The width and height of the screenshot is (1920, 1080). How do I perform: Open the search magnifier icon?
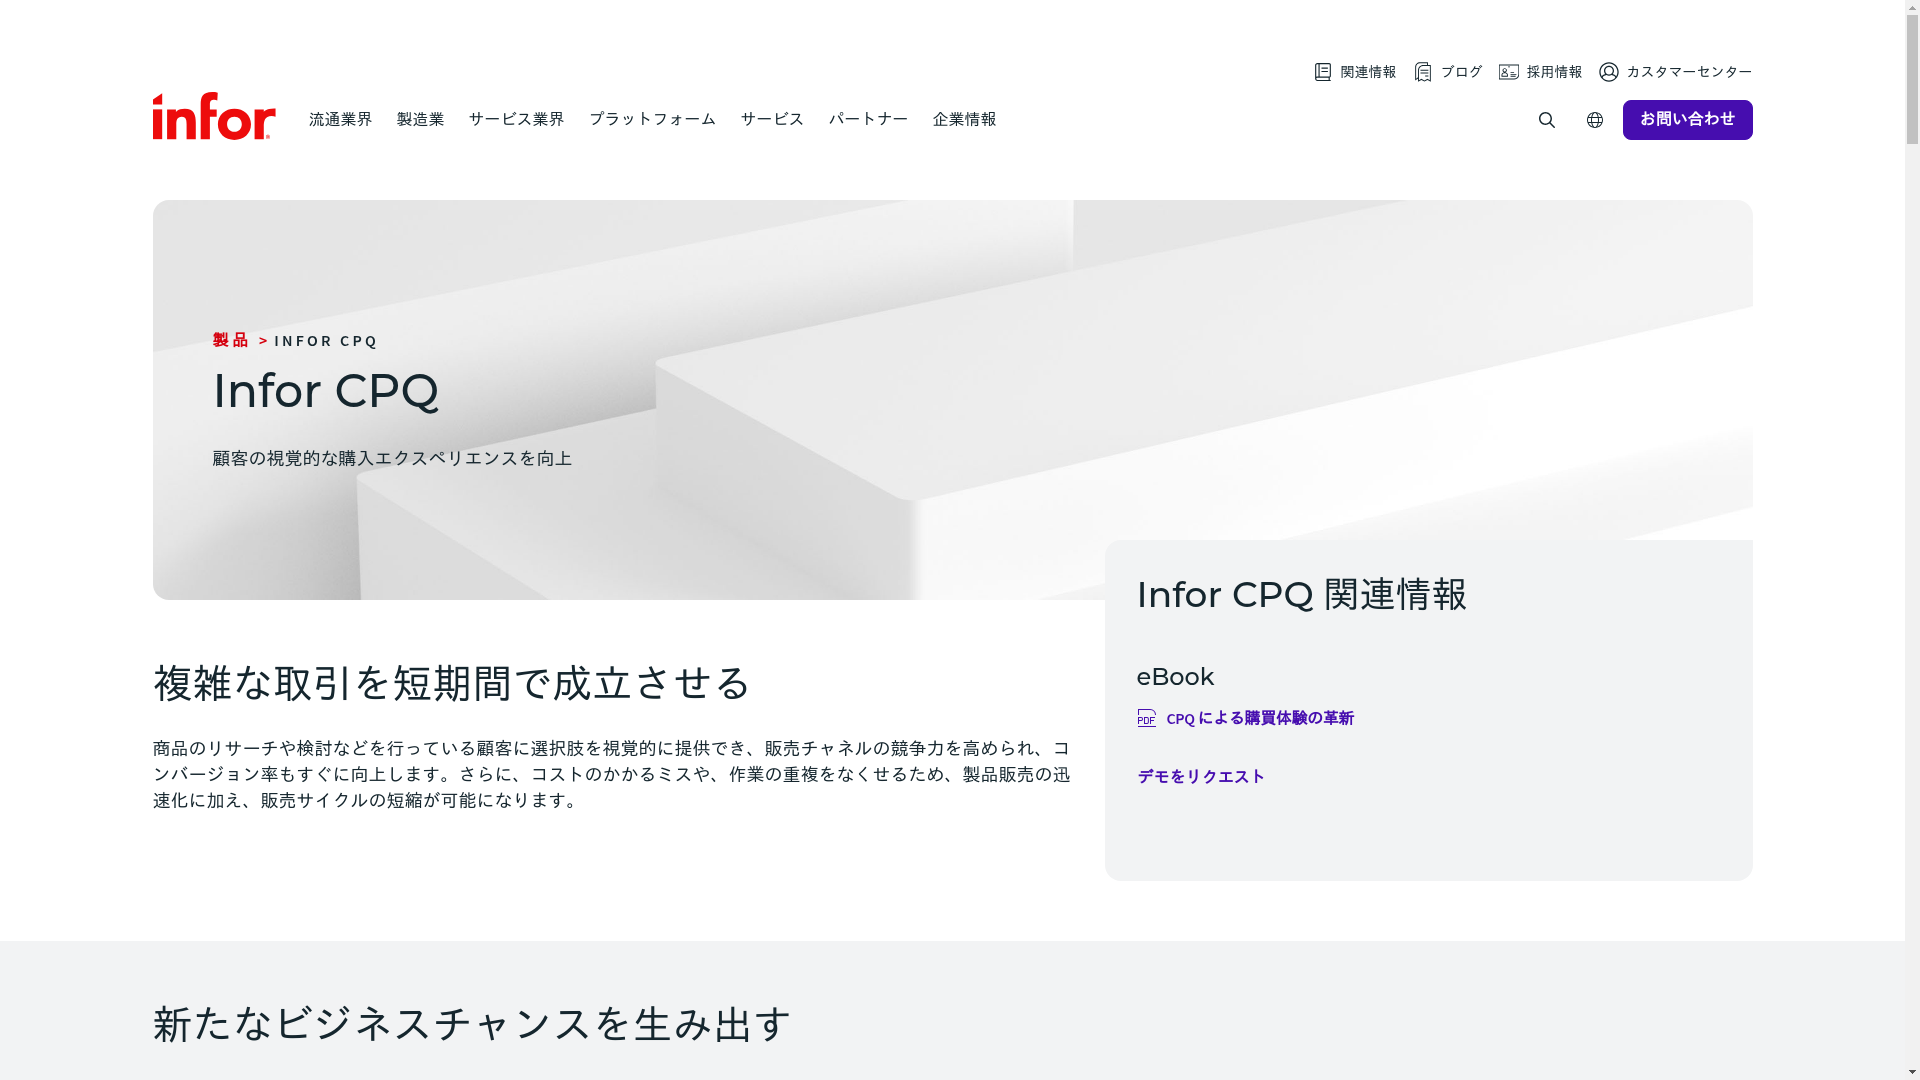click(1546, 120)
